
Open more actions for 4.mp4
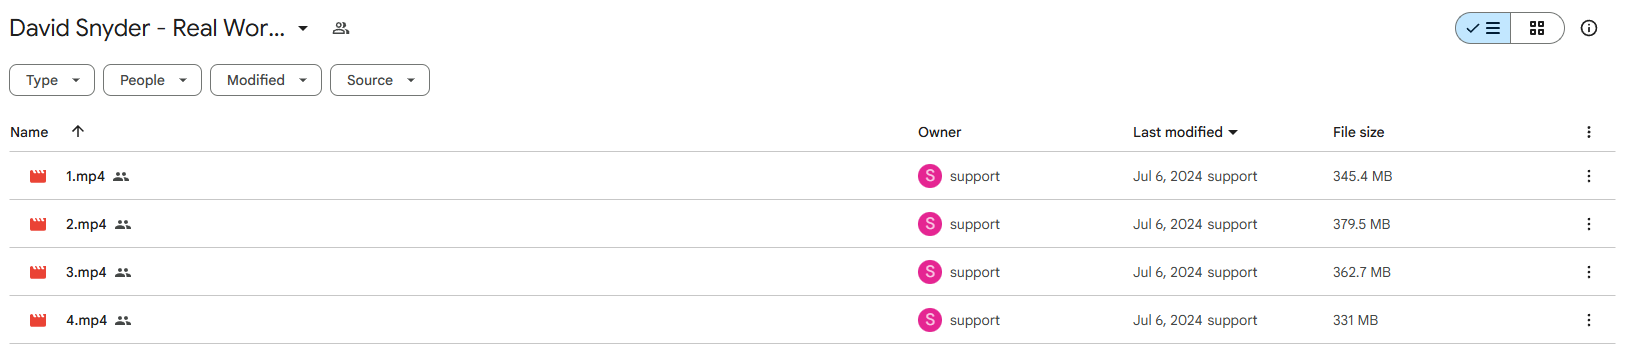coord(1588,320)
